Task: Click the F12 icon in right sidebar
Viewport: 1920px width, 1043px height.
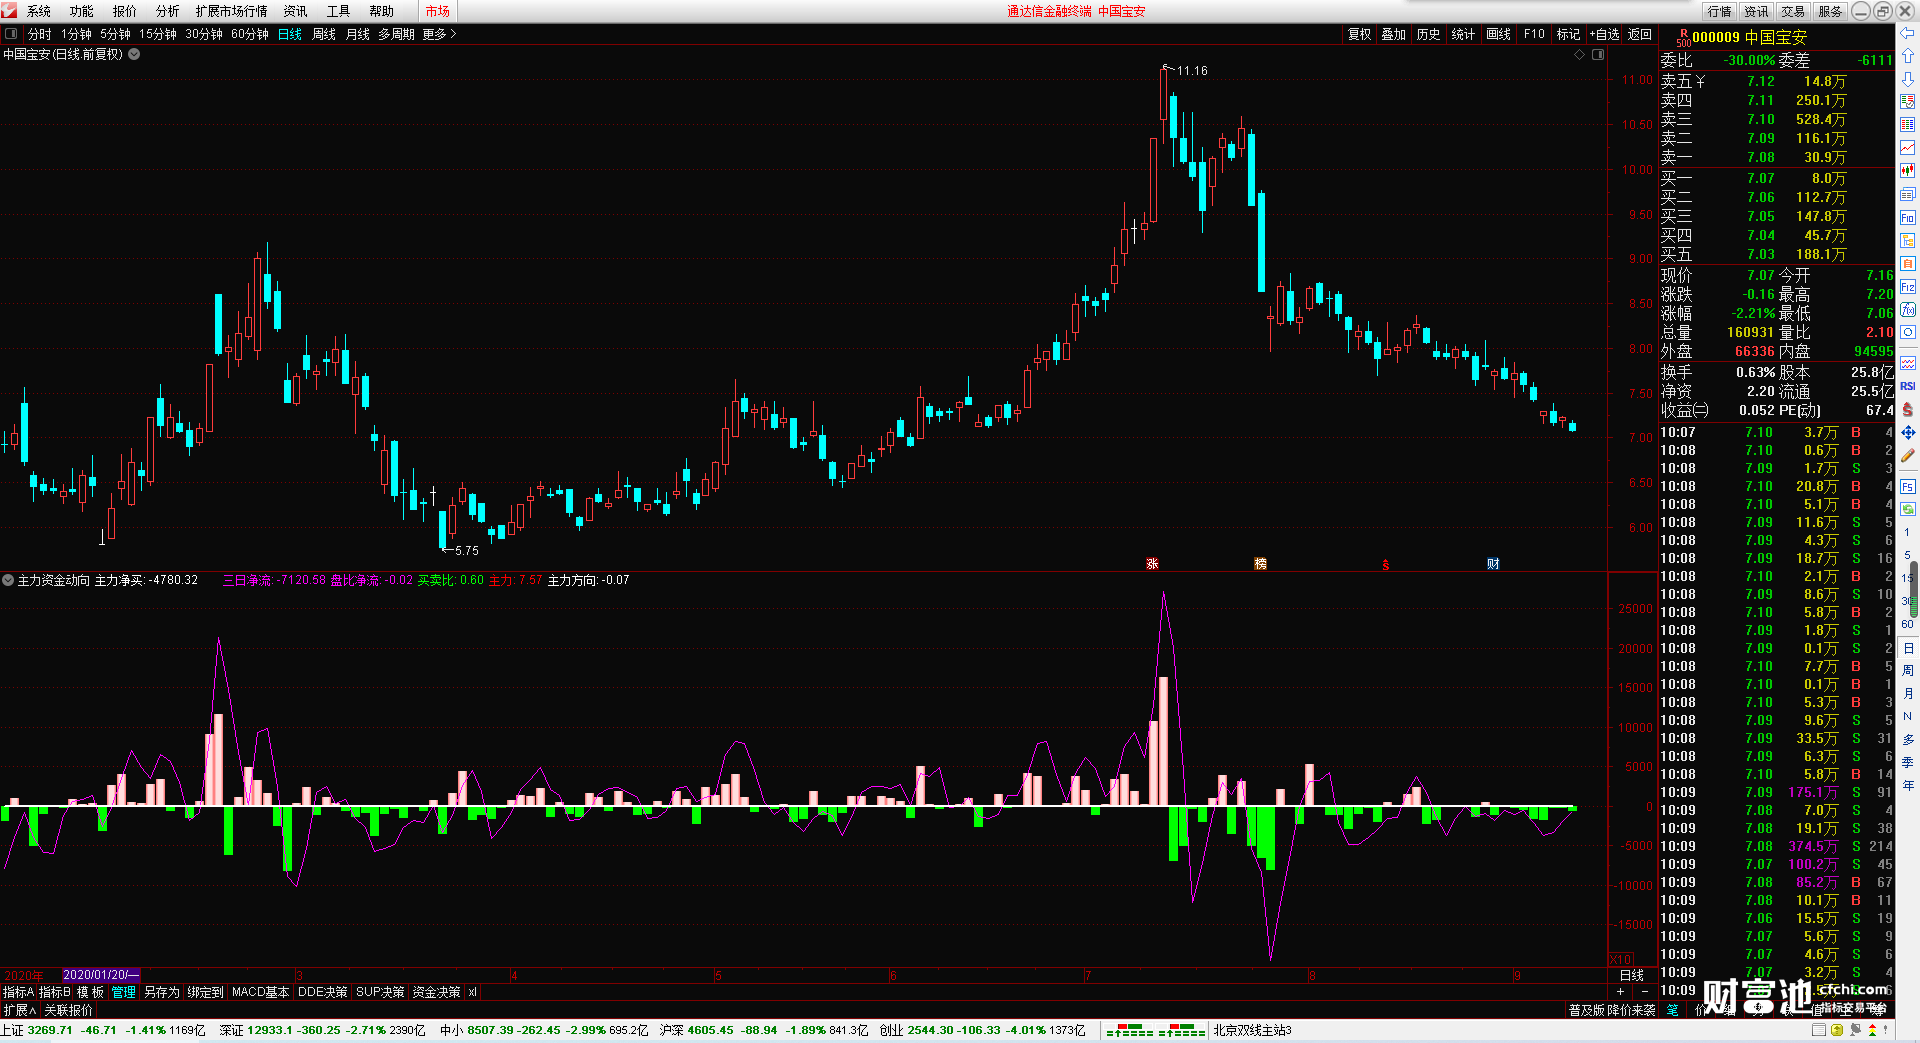Action: click(x=1907, y=287)
